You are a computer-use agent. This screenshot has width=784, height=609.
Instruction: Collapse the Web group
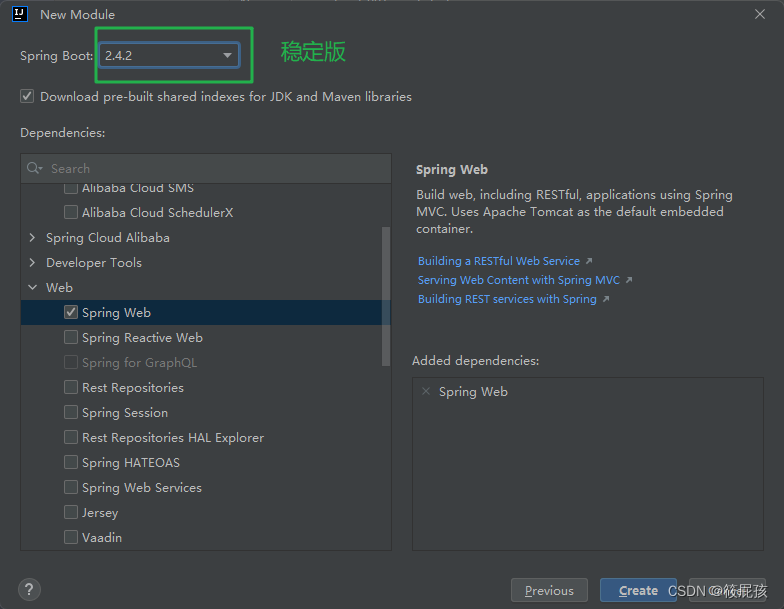pyautogui.click(x=32, y=288)
